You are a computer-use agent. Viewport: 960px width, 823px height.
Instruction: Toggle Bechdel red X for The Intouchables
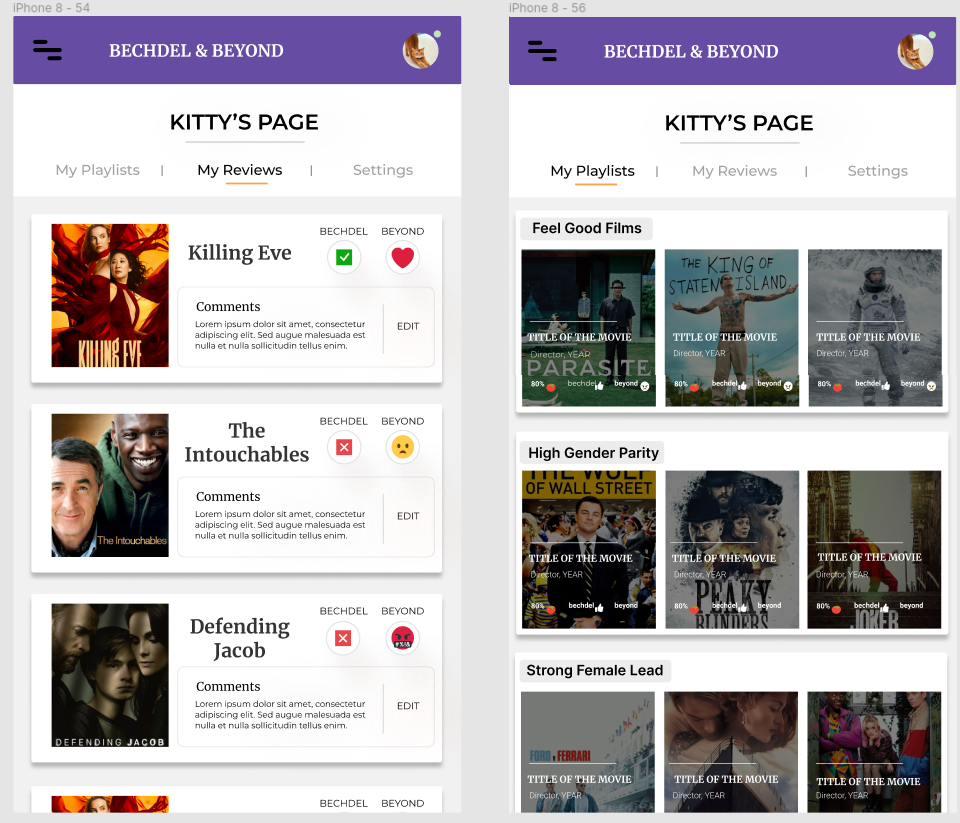pyautogui.click(x=344, y=447)
